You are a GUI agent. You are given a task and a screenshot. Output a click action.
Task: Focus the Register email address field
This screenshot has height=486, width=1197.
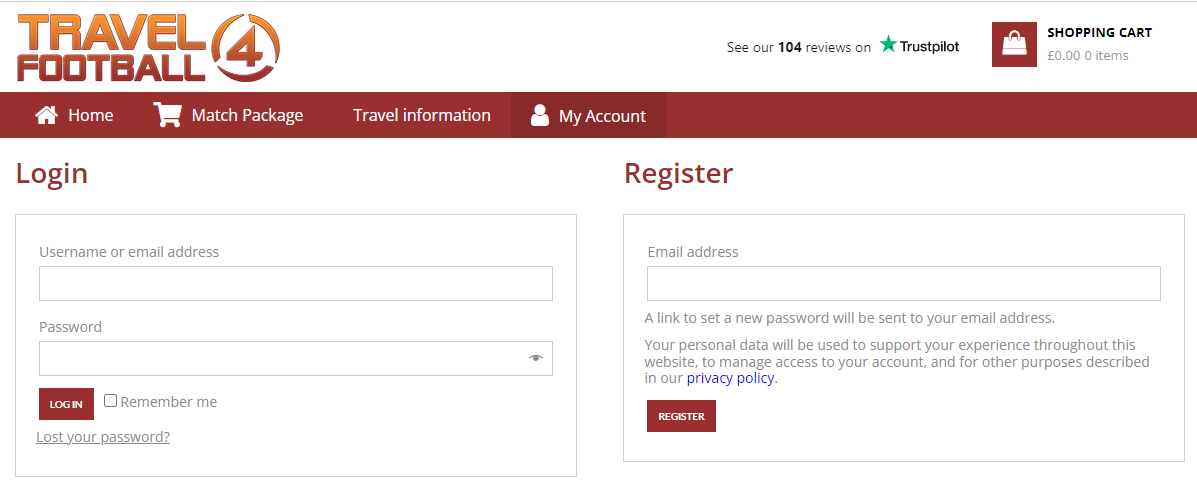point(904,283)
